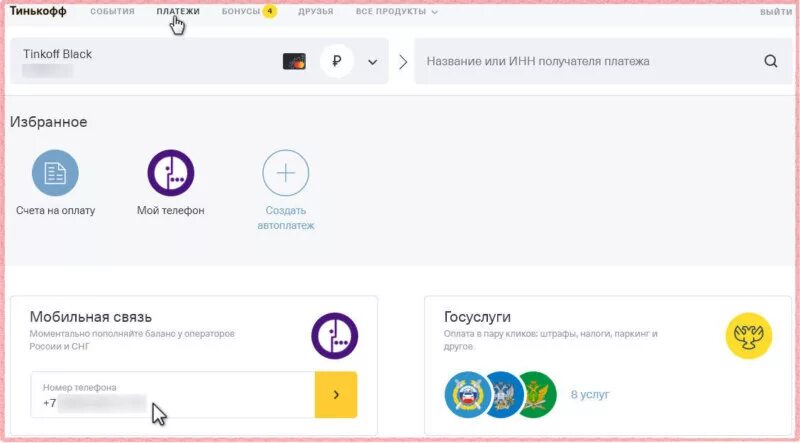
Task: Click the yellow bonuses badge with 4
Action: [x=270, y=11]
